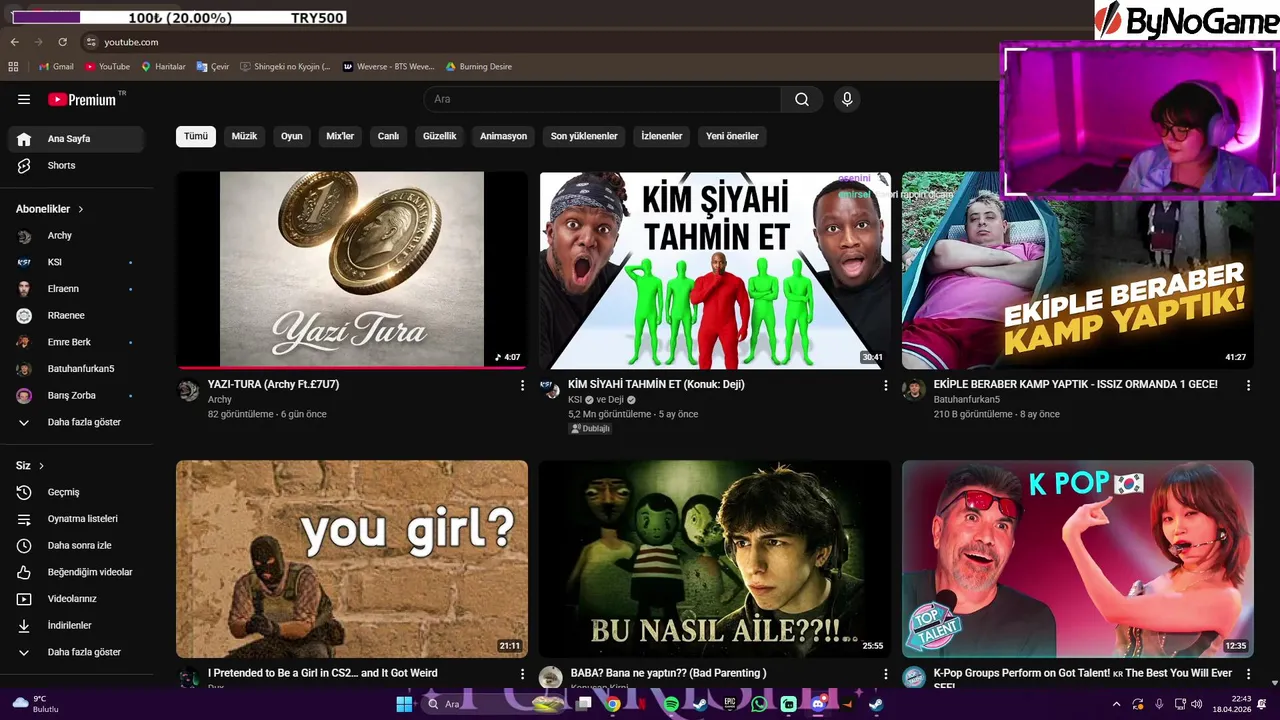Open the Gmail bookmark
The image size is (1280, 720).
56,67
